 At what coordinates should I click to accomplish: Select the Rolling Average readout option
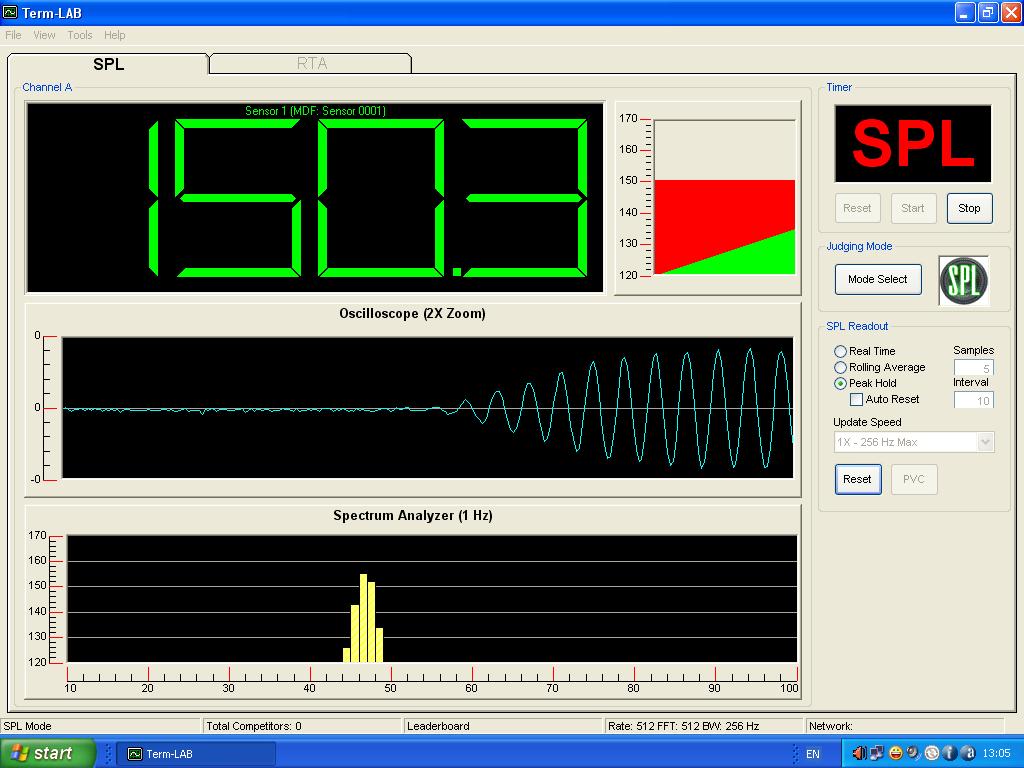point(840,367)
